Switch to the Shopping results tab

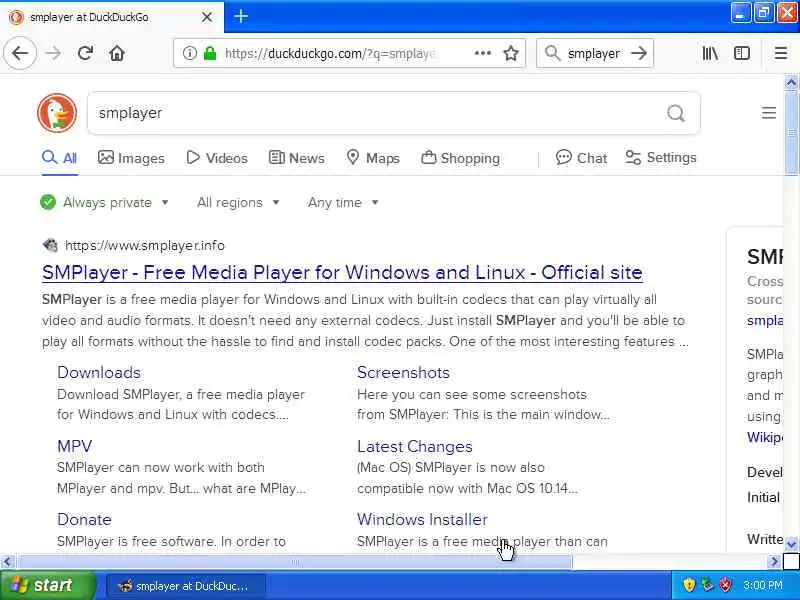[x=460, y=158]
